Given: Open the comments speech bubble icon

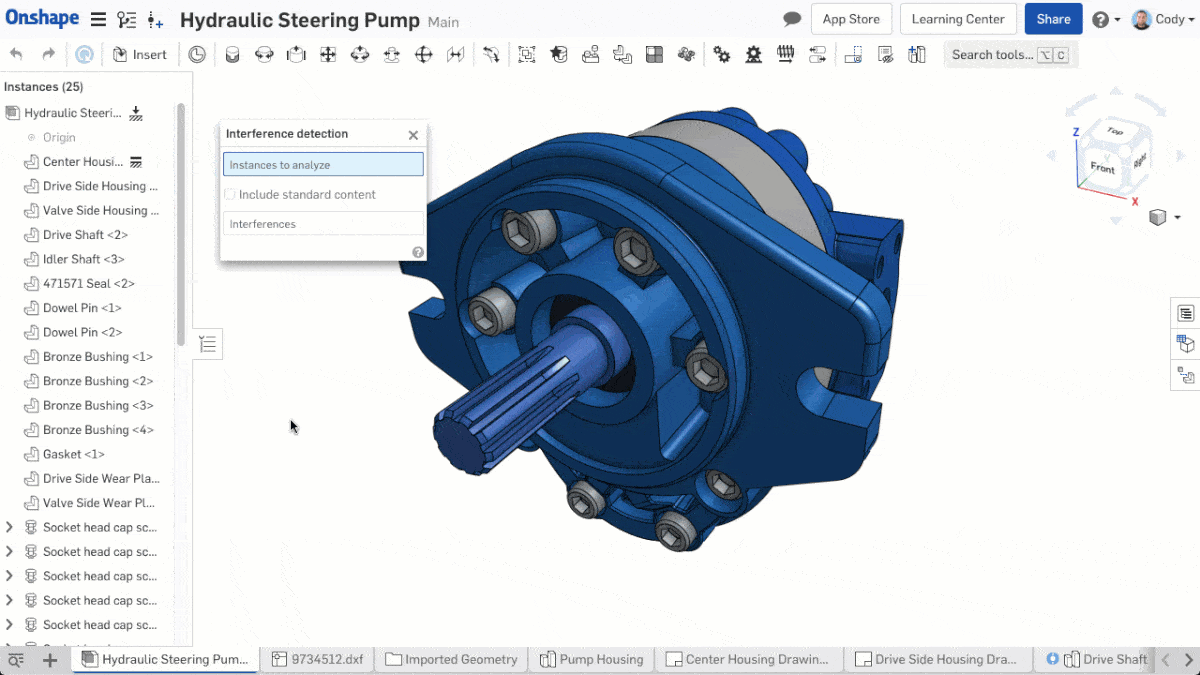Looking at the screenshot, I should click(792, 19).
